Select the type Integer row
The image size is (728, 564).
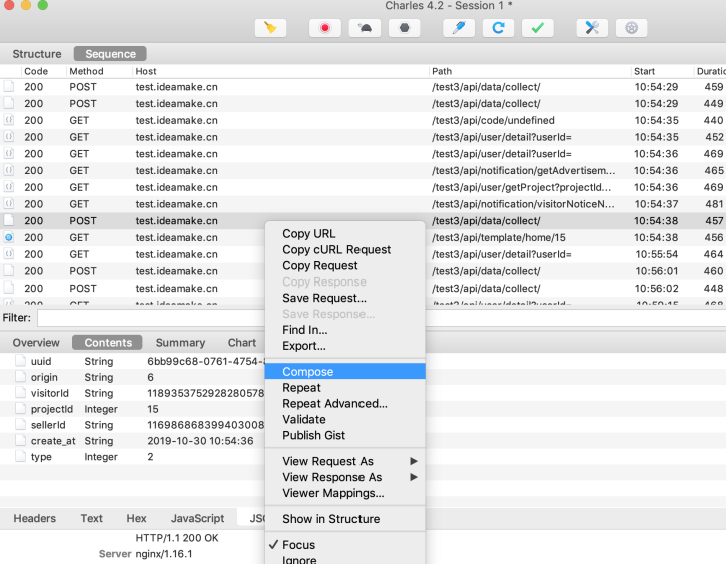pos(132,456)
